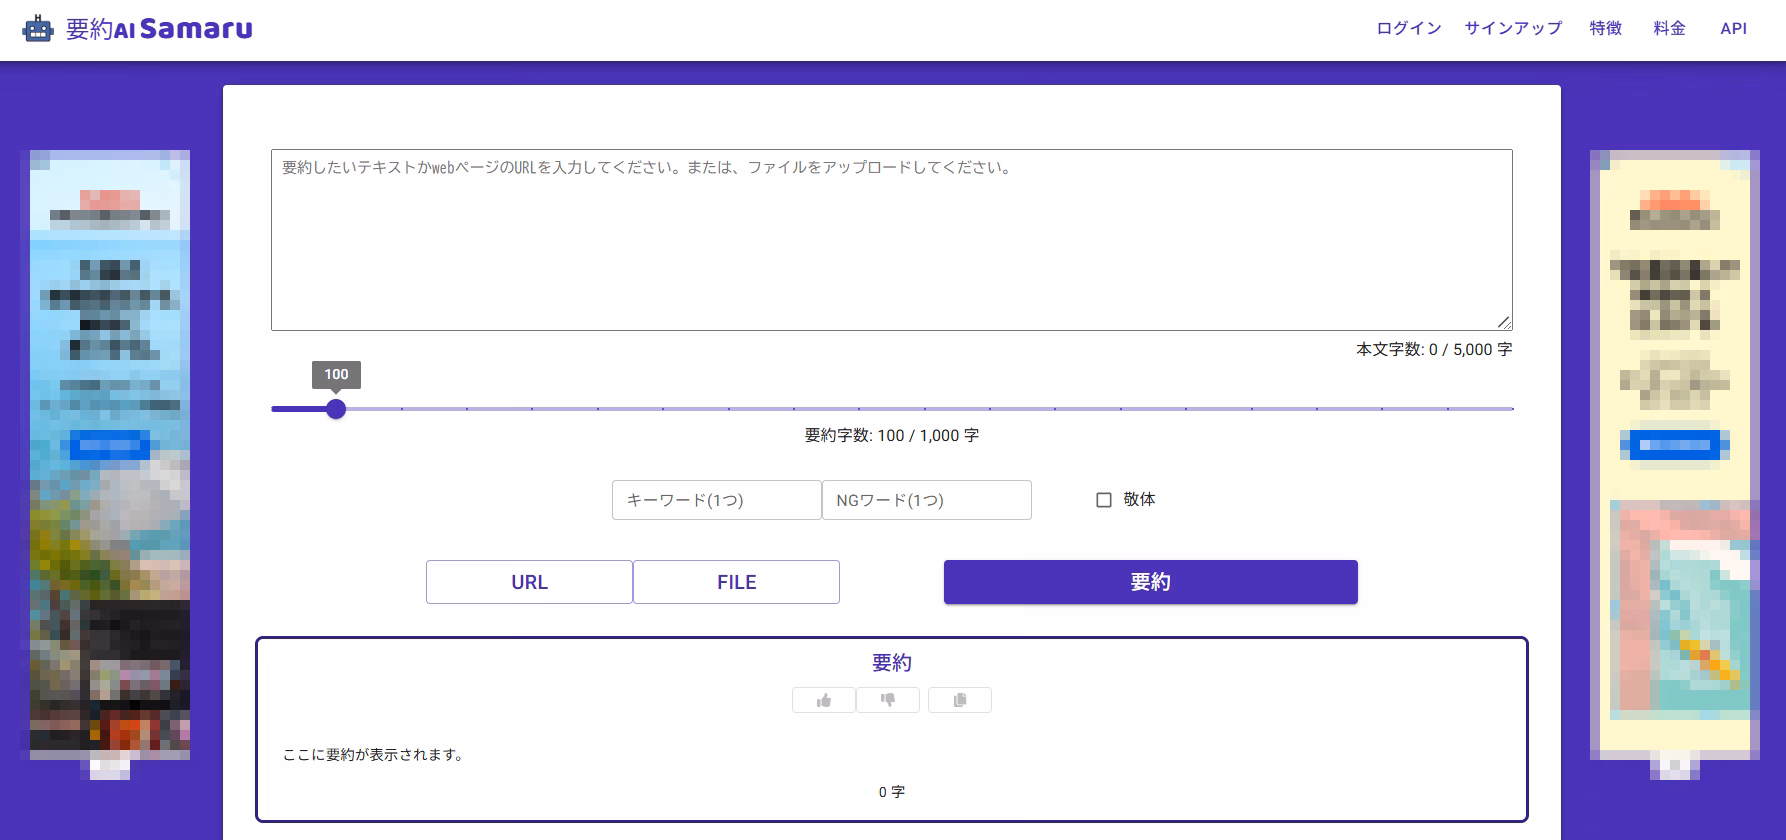1786x840 pixels.
Task: Click the Samaru robot logo icon
Action: click(38, 29)
